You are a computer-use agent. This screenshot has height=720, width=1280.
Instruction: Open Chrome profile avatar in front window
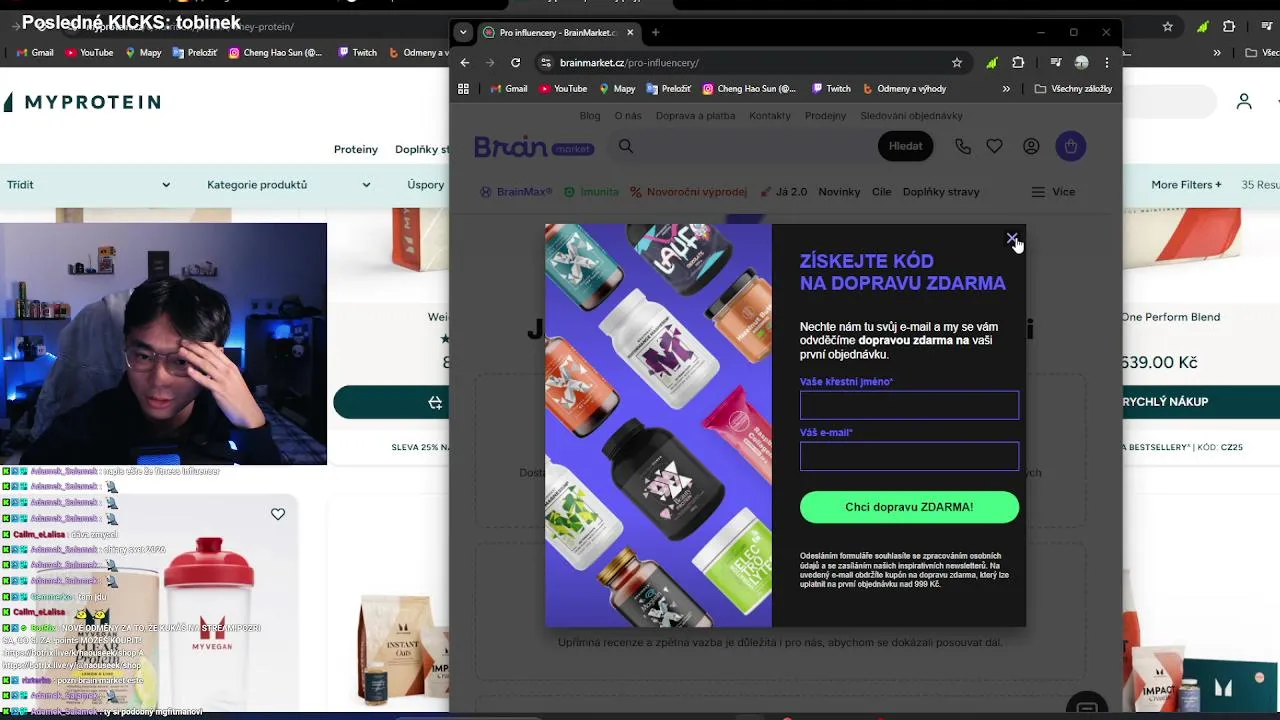coord(1081,62)
